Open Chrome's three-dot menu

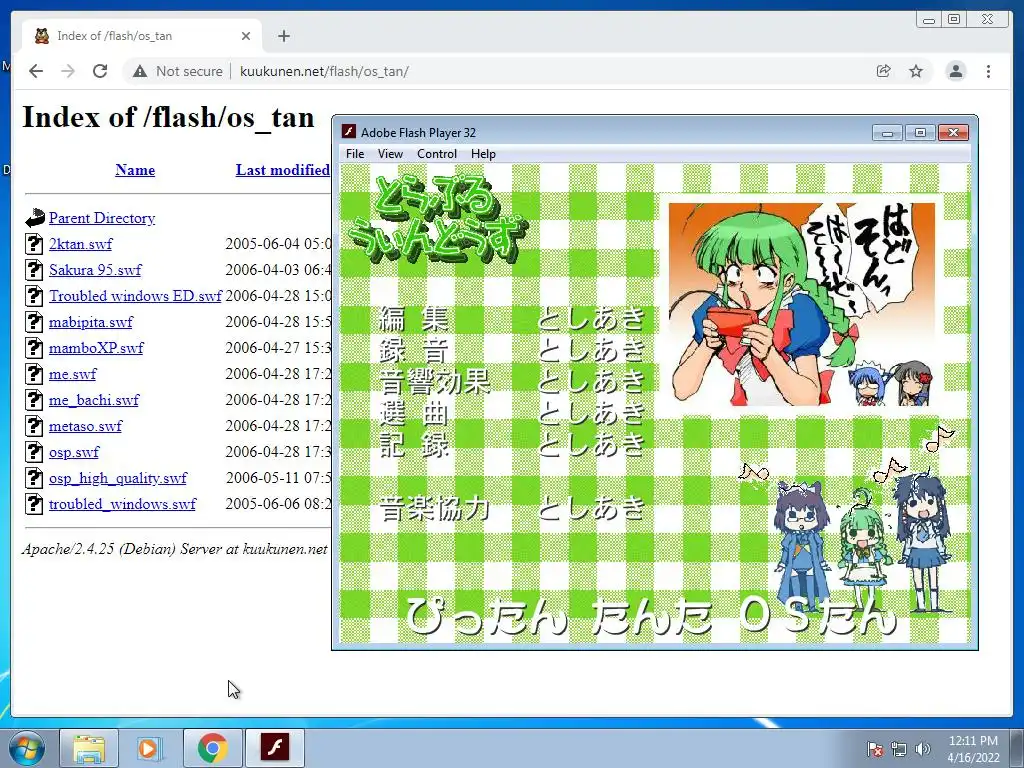[989, 71]
